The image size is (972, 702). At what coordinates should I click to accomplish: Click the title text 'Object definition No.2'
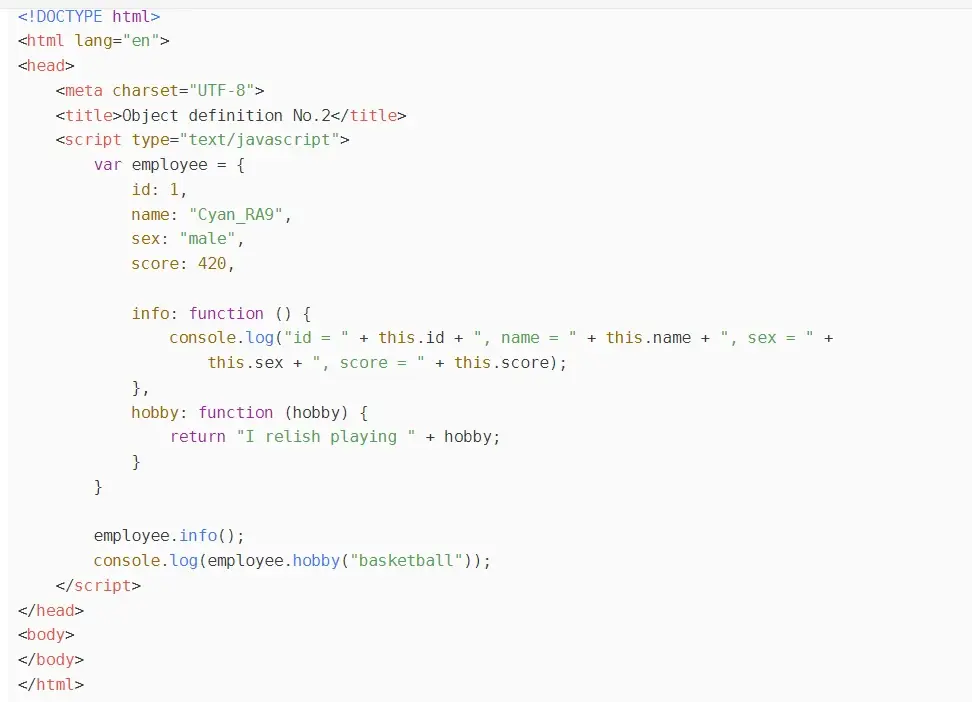226,115
